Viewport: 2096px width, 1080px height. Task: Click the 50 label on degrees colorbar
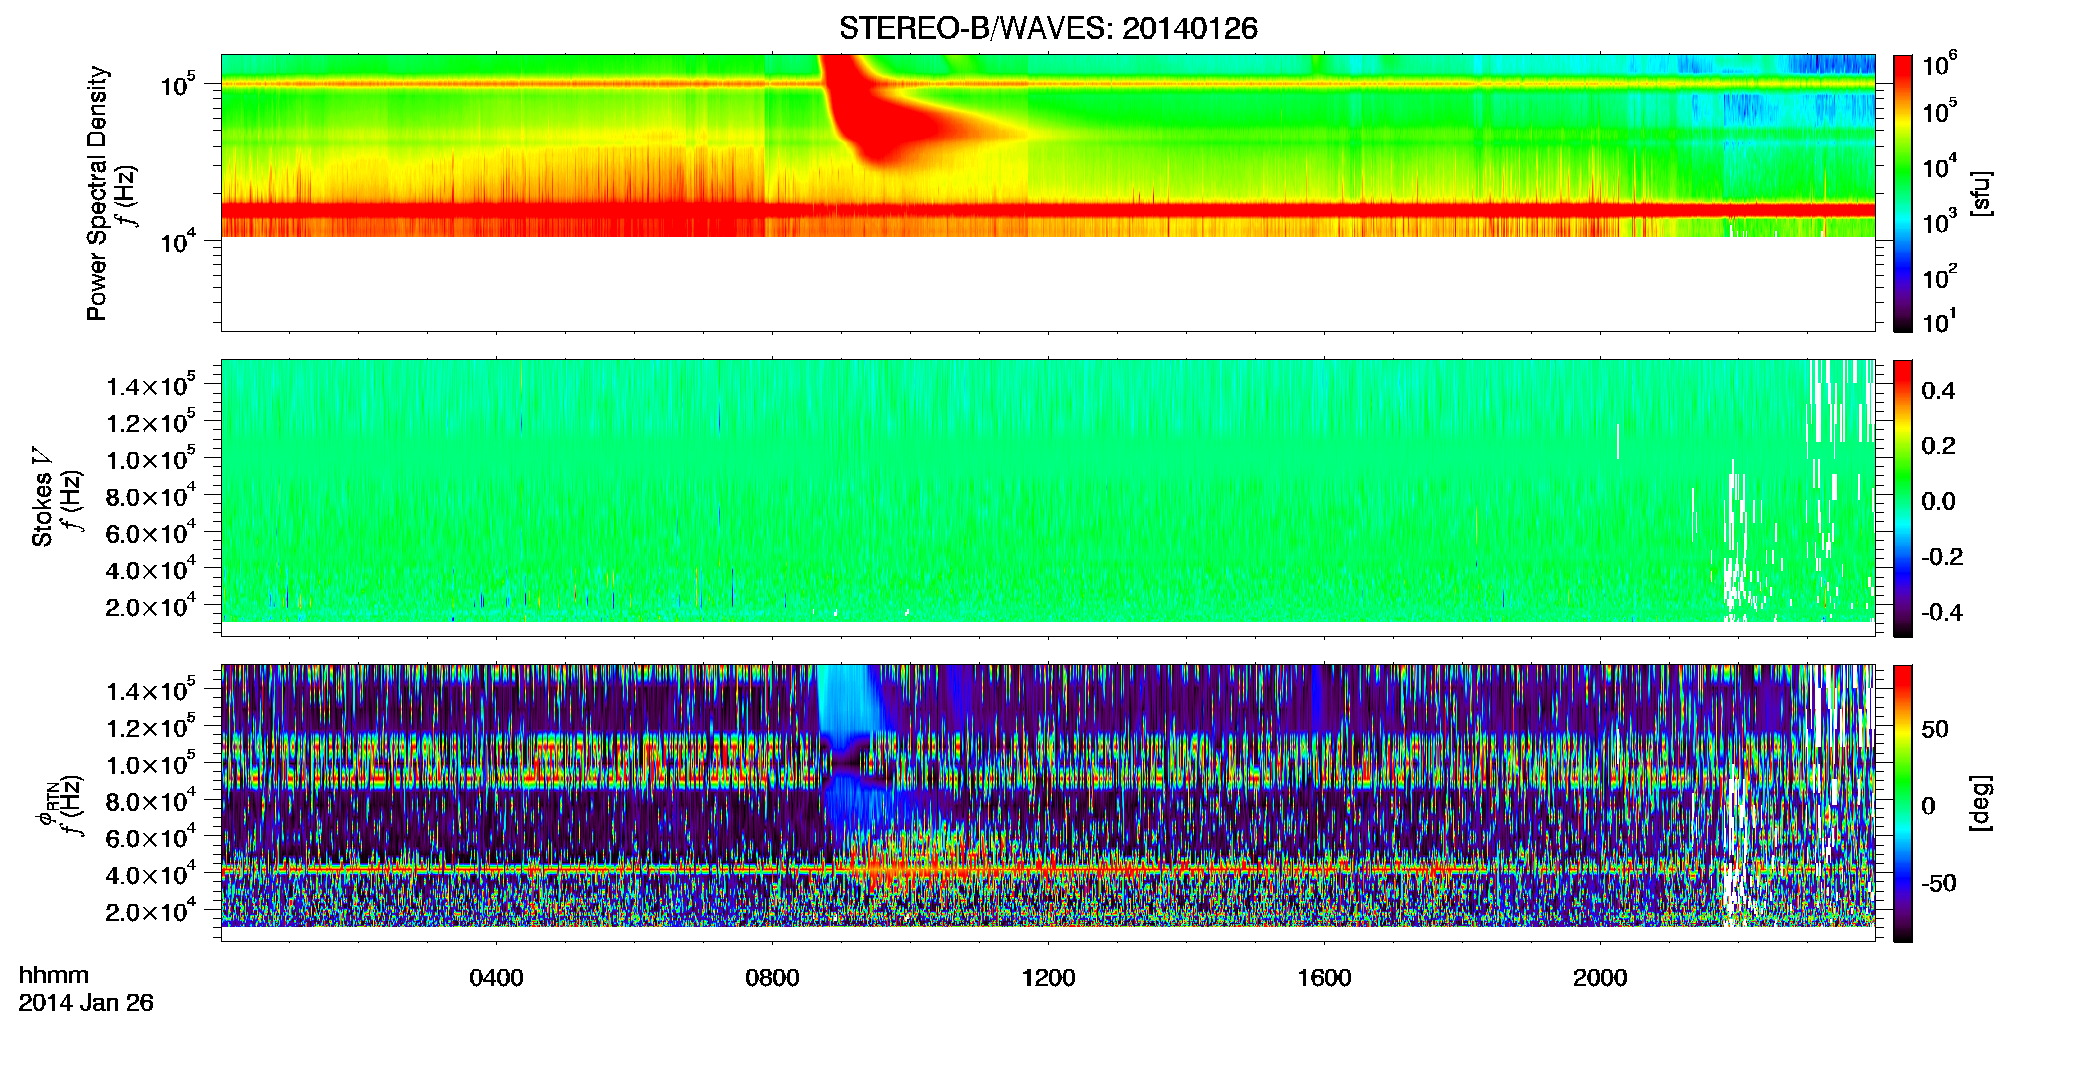click(x=1935, y=729)
